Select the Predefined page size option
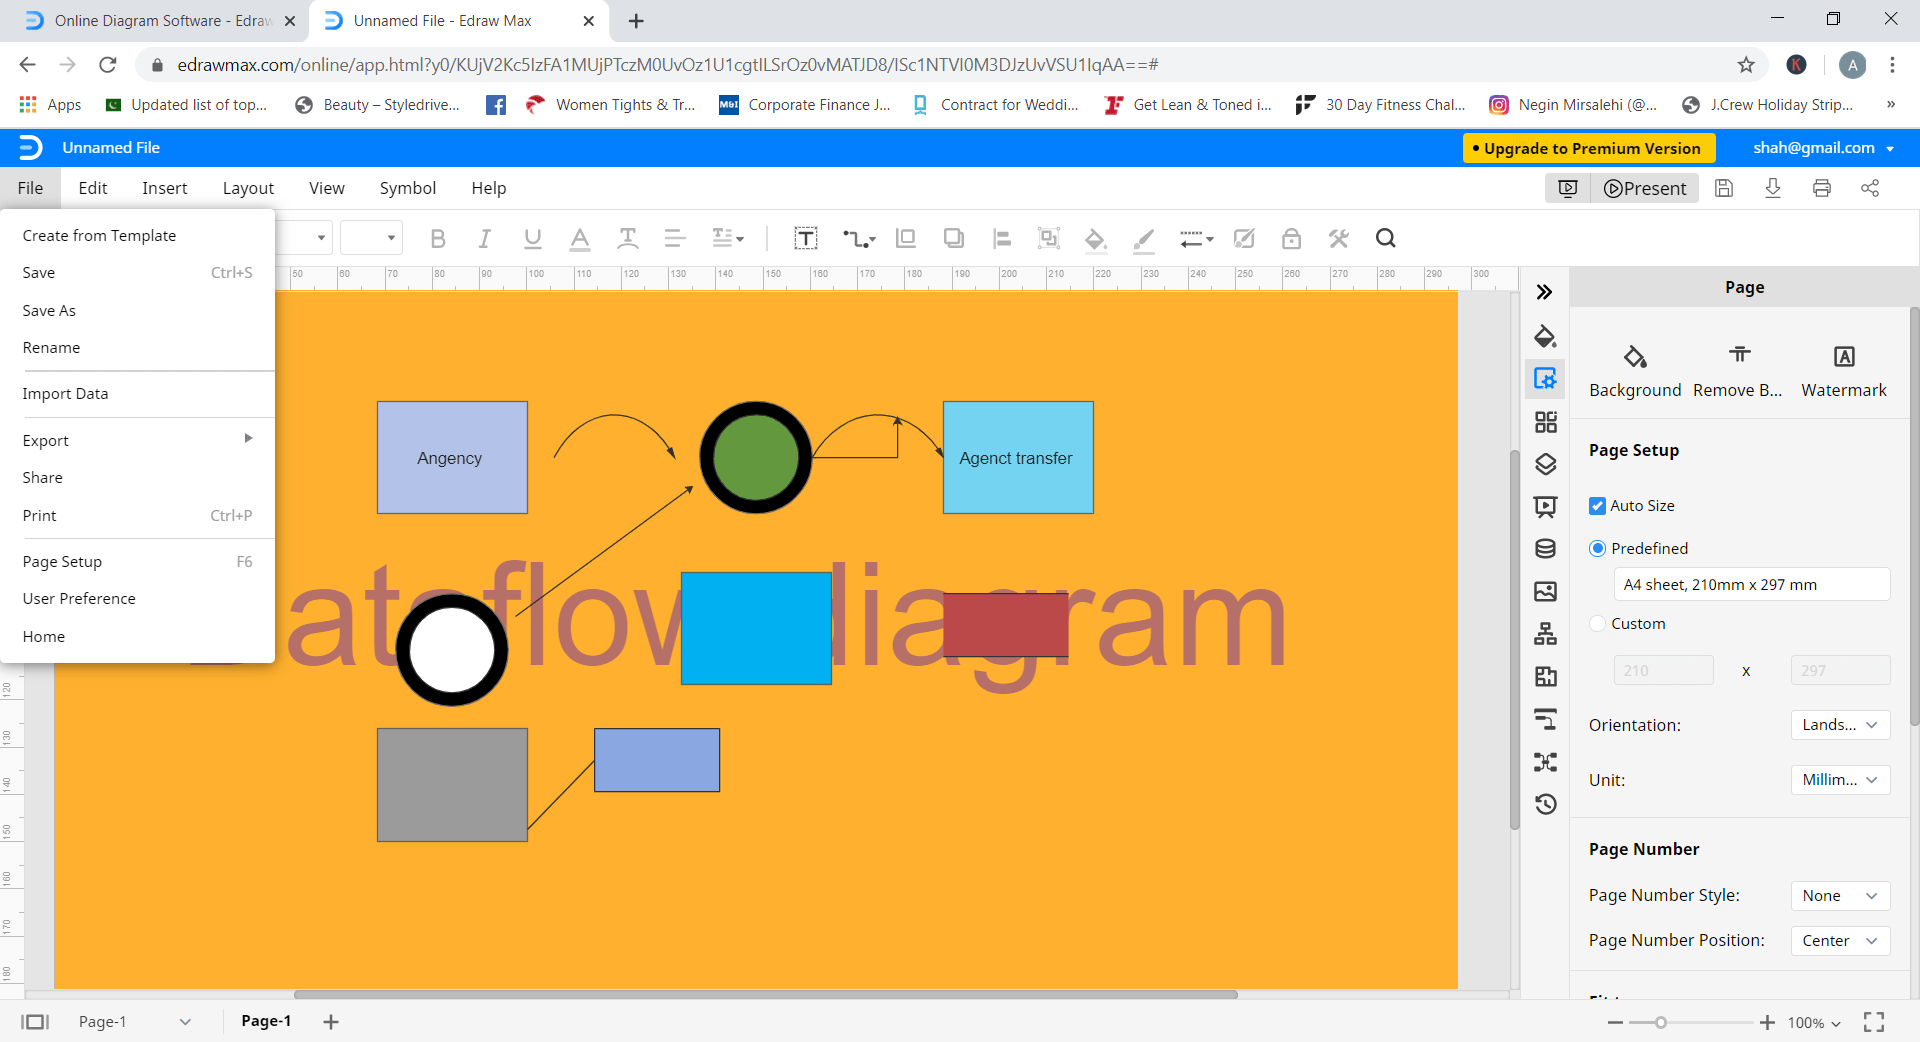 tap(1597, 548)
